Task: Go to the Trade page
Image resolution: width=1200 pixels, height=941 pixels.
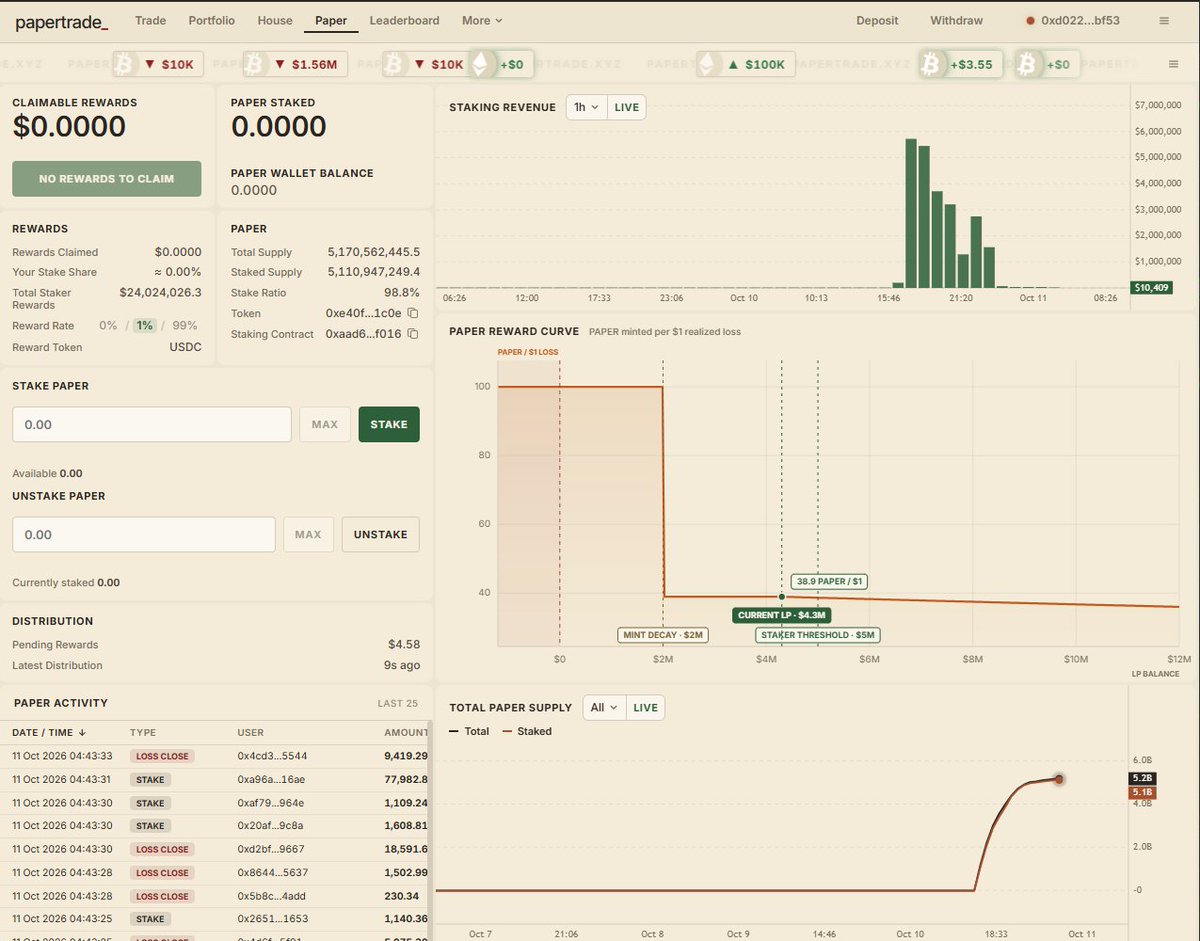Action: 150,20
